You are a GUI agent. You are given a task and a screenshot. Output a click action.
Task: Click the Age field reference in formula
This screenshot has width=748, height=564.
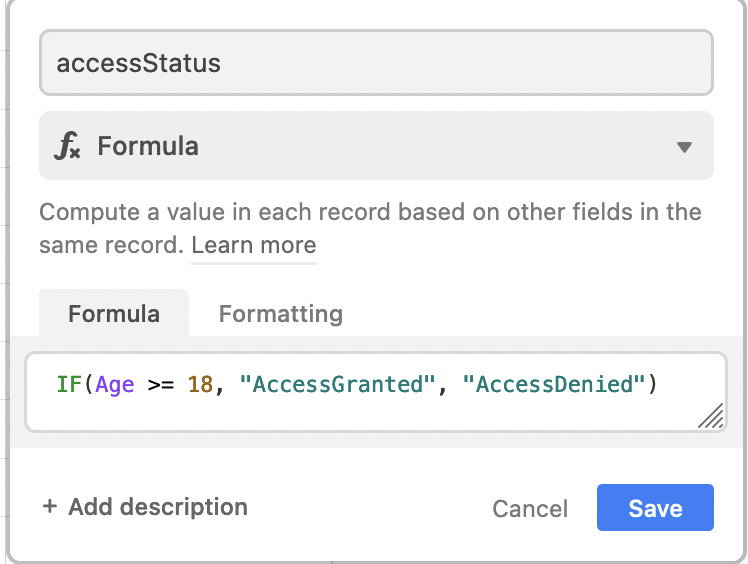[115, 384]
